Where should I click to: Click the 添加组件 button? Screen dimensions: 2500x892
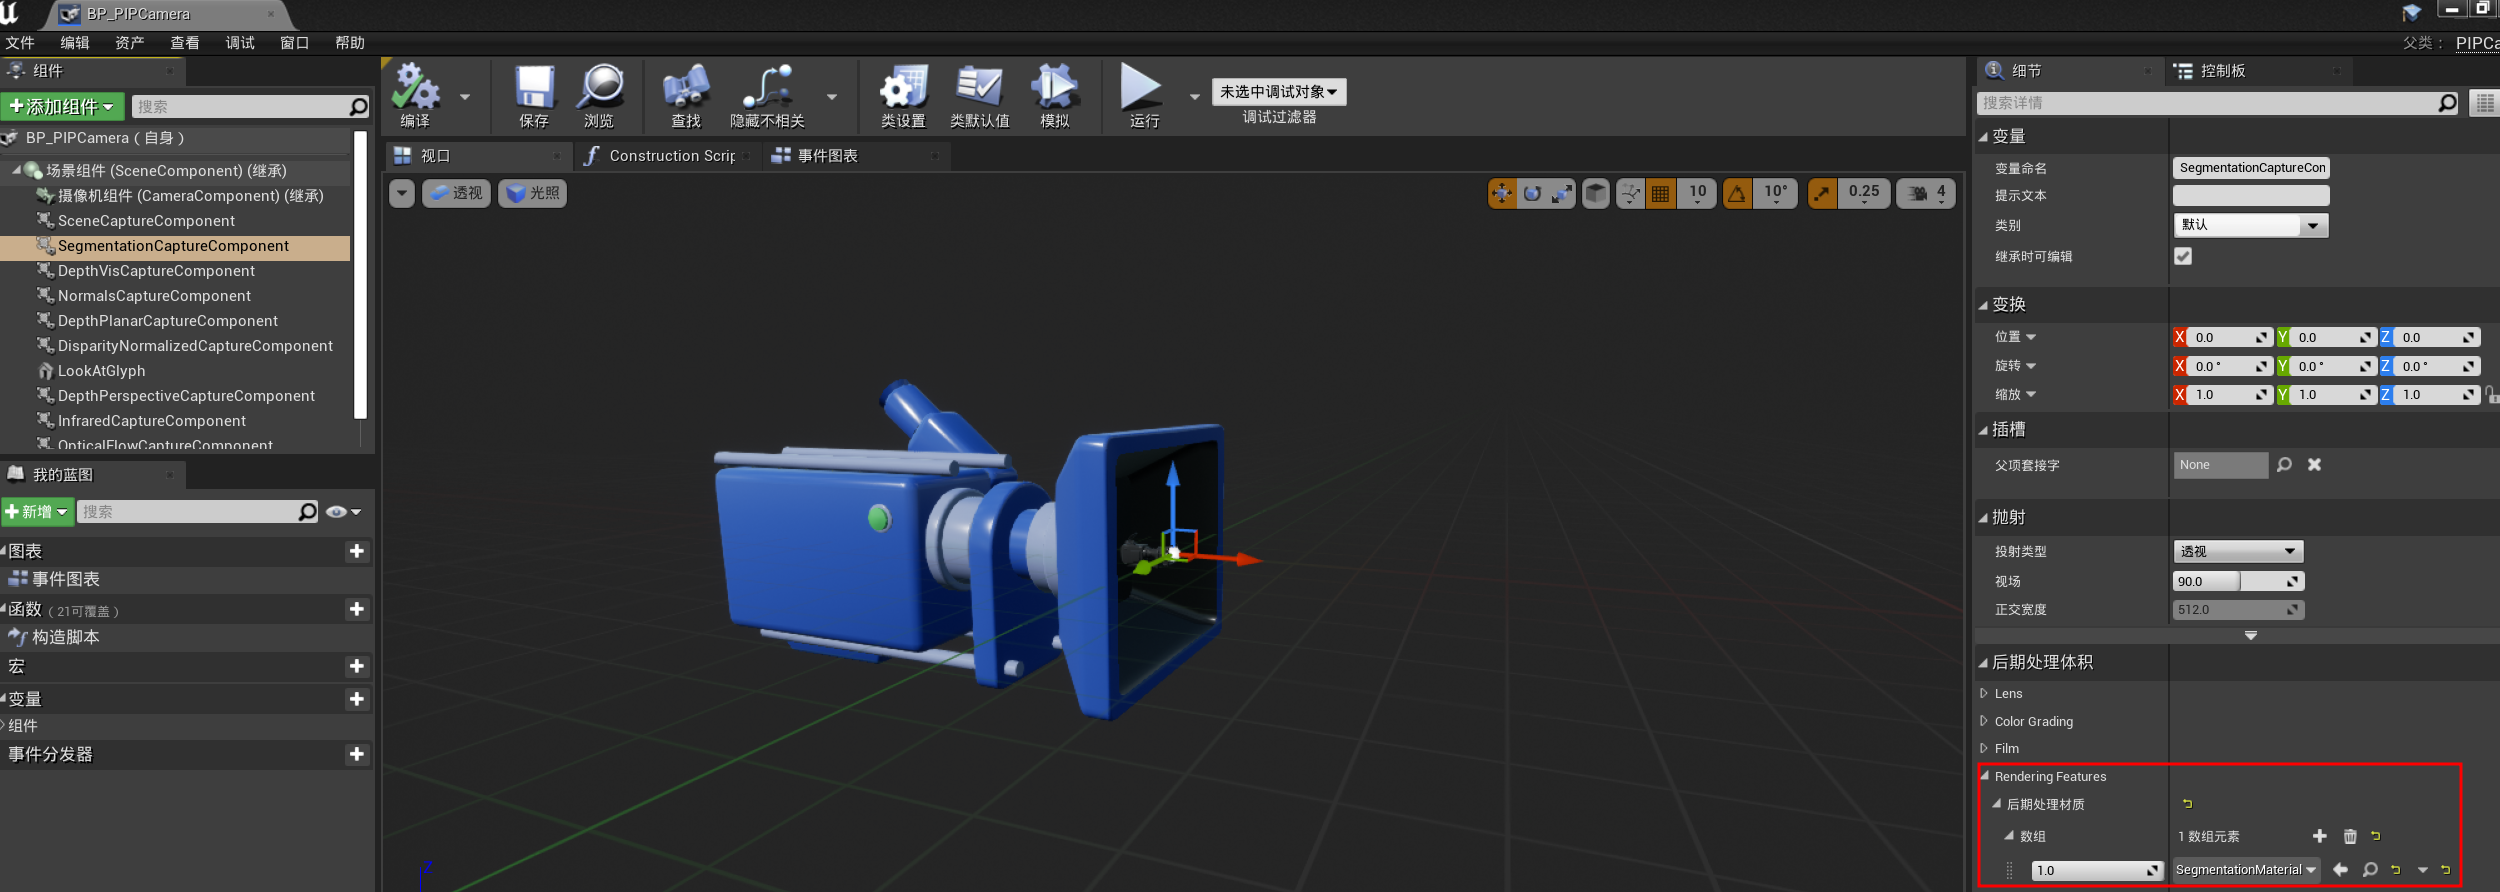tap(62, 106)
